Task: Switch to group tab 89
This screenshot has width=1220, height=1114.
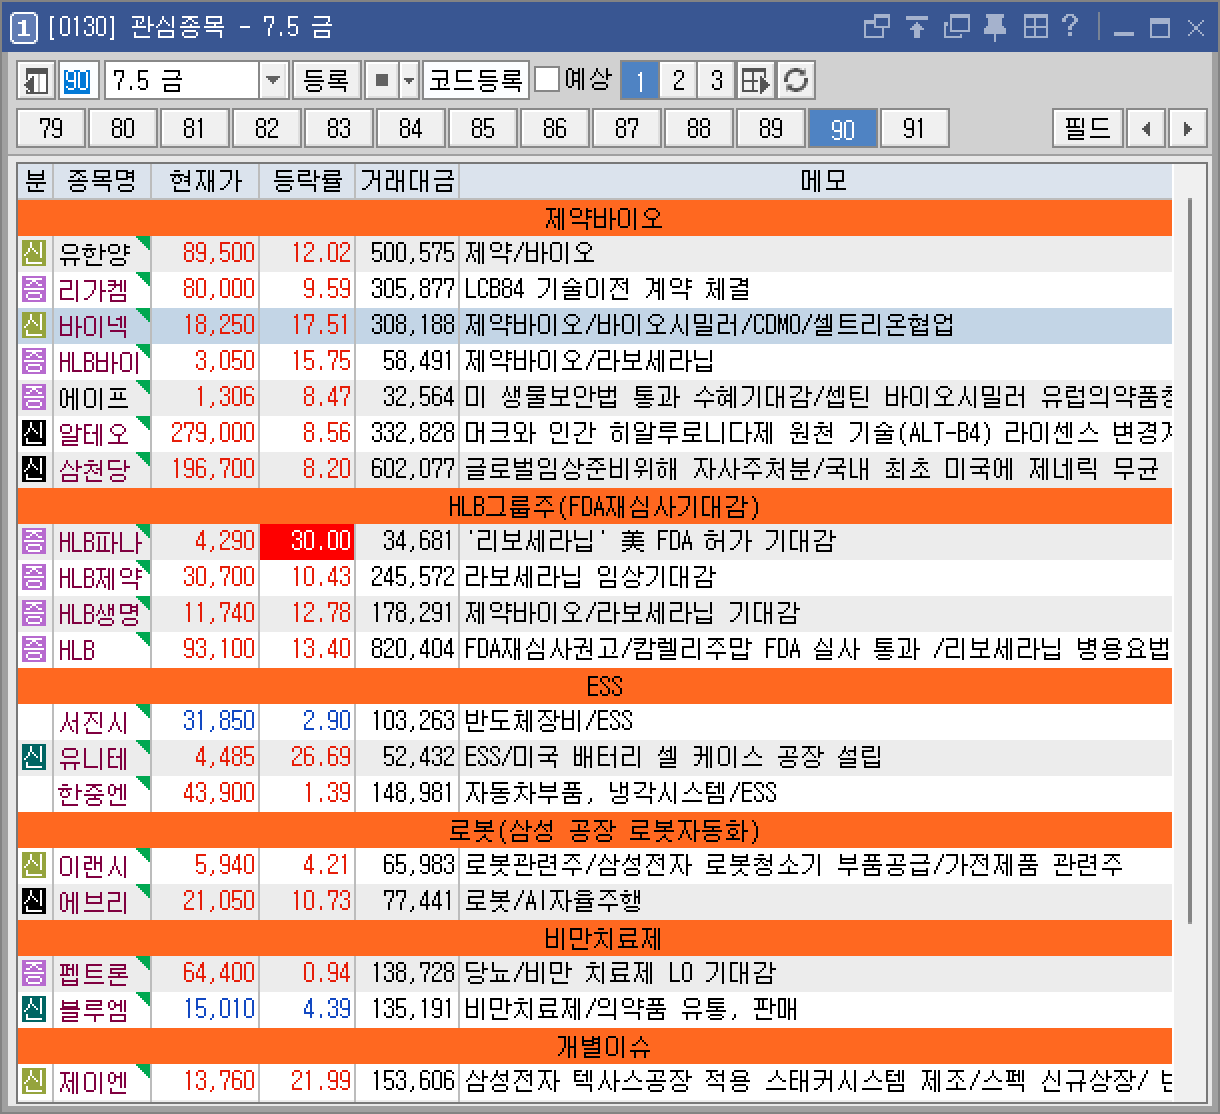Action: coord(770,129)
